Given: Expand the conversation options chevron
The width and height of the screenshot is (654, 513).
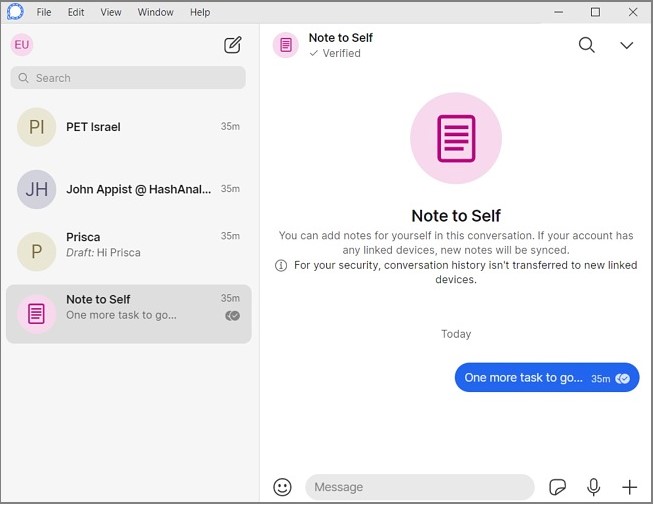Looking at the screenshot, I should click(627, 45).
